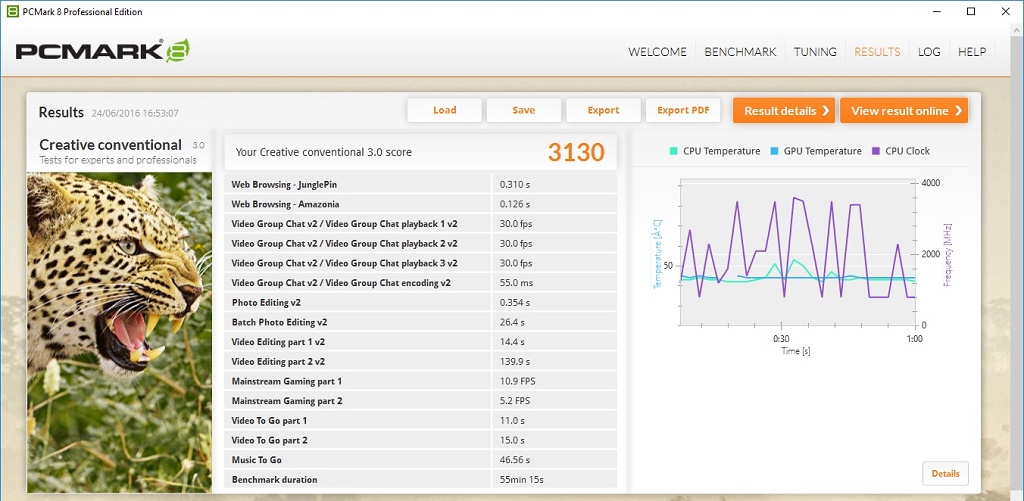Open the WELCOME tab
1024x501 pixels.
657,52
